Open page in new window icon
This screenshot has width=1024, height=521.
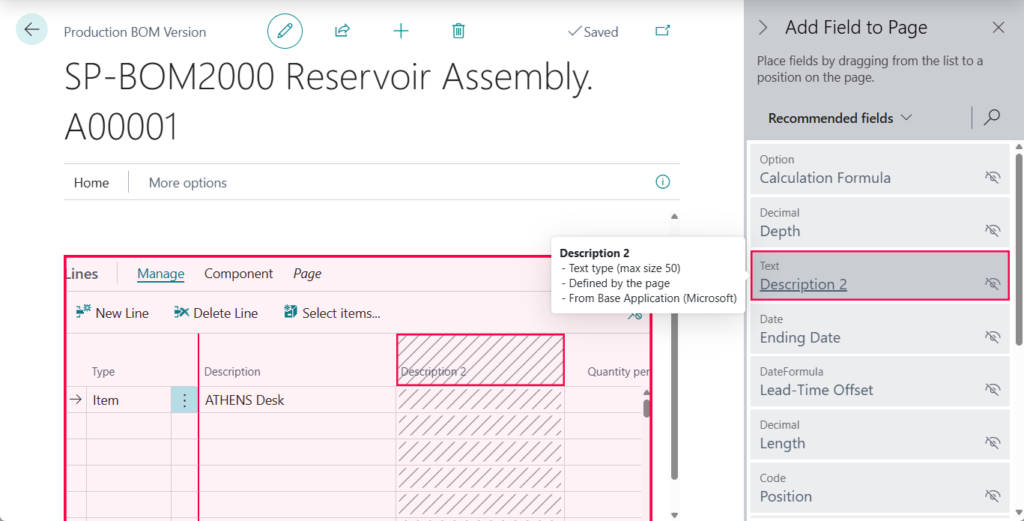(662, 31)
